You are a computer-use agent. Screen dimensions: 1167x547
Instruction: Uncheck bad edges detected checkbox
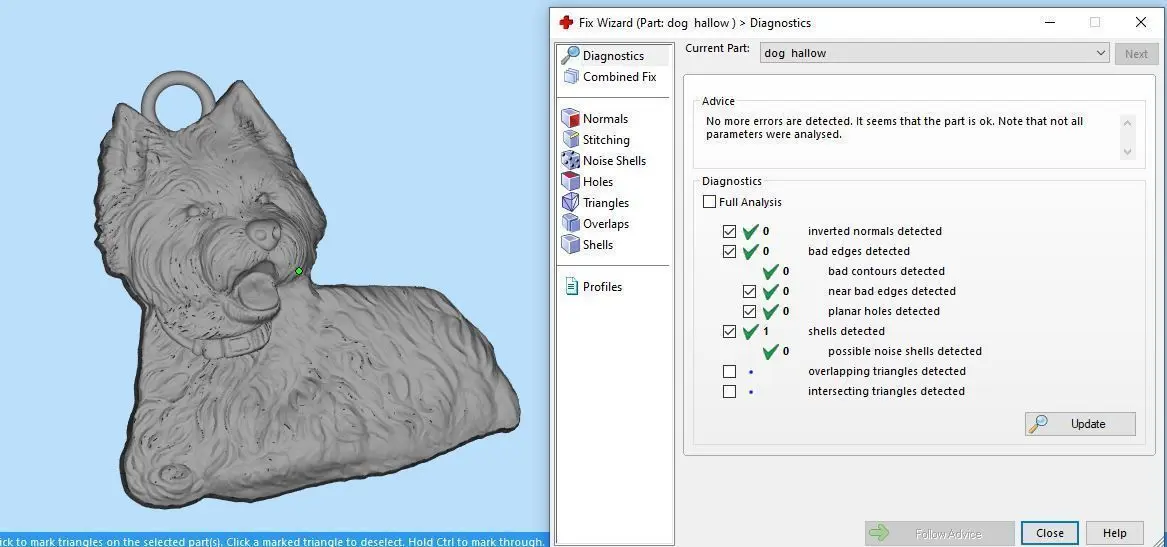729,252
